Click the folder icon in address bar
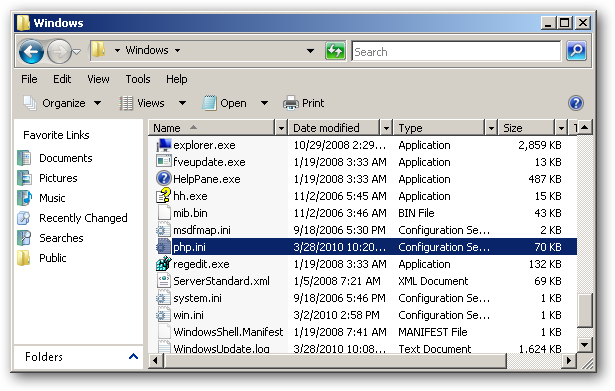 tap(98, 50)
